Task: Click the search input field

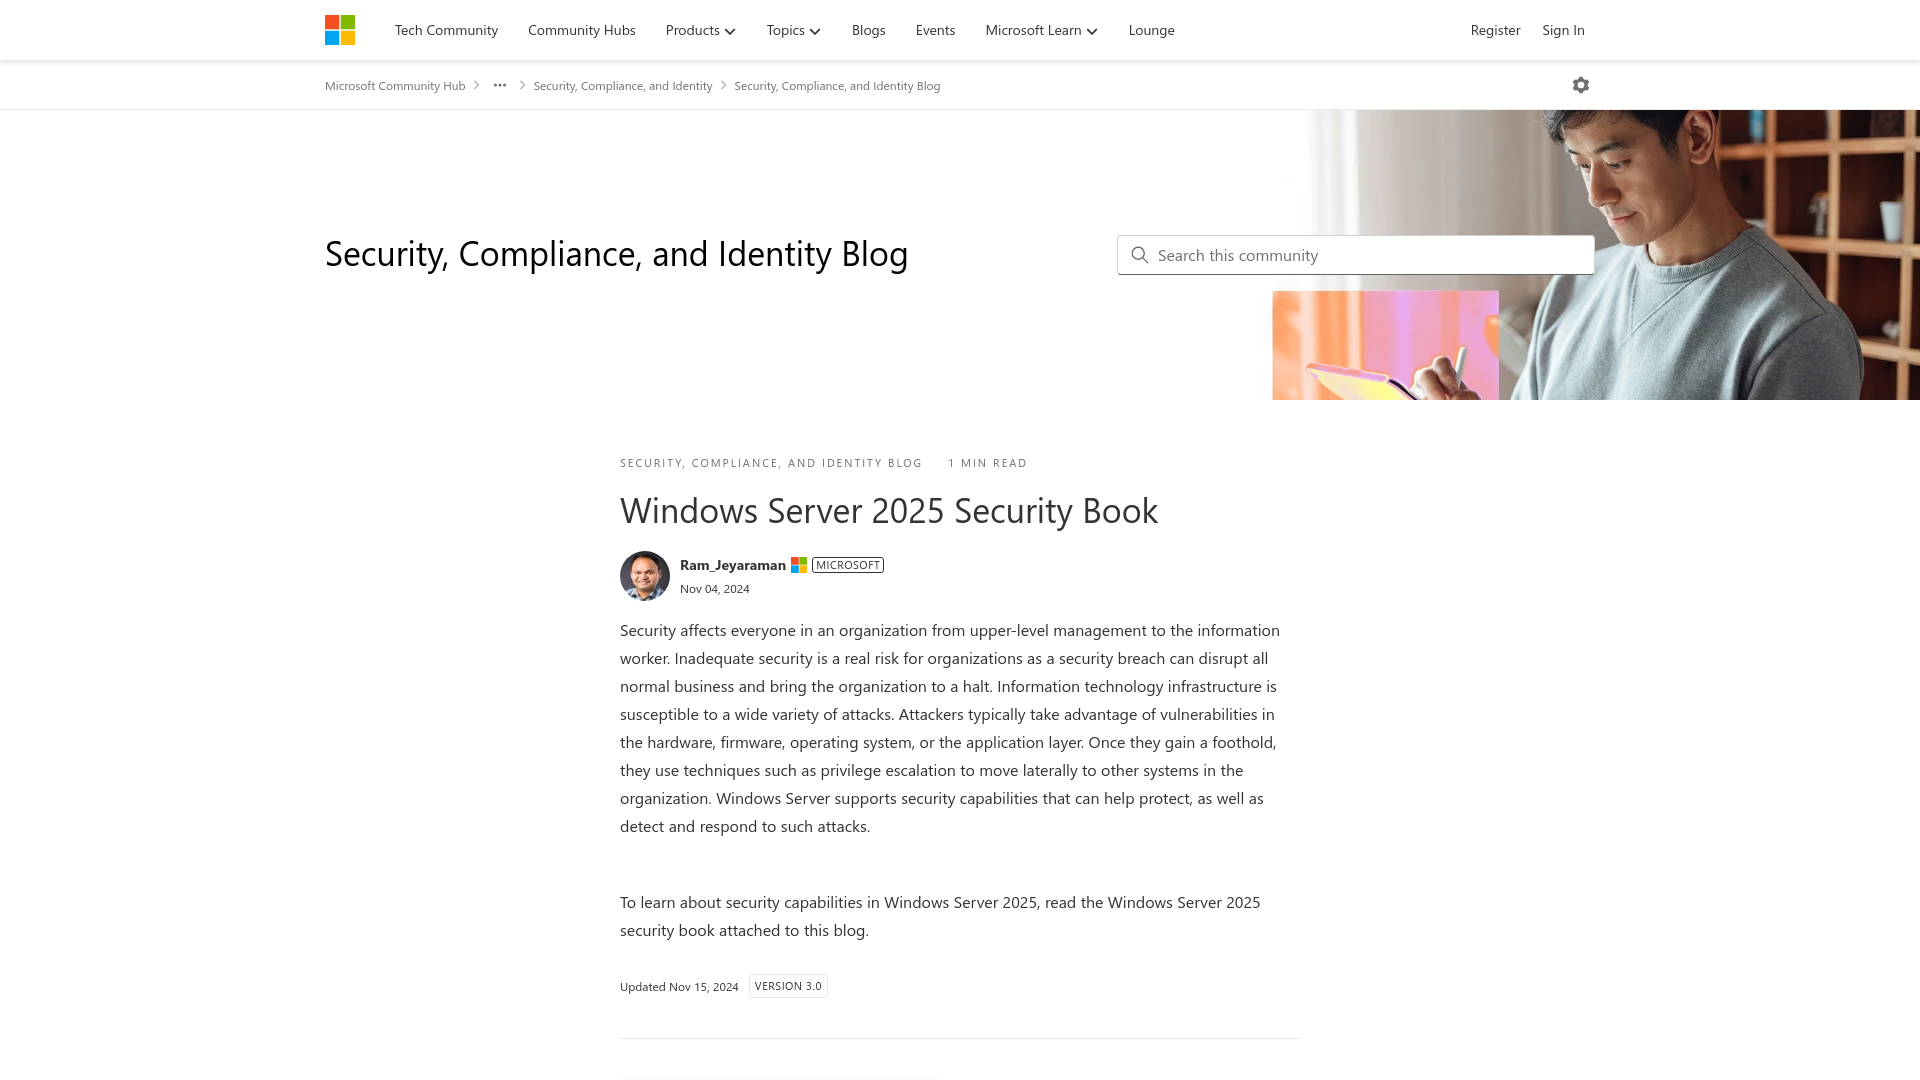Action: (1354, 253)
